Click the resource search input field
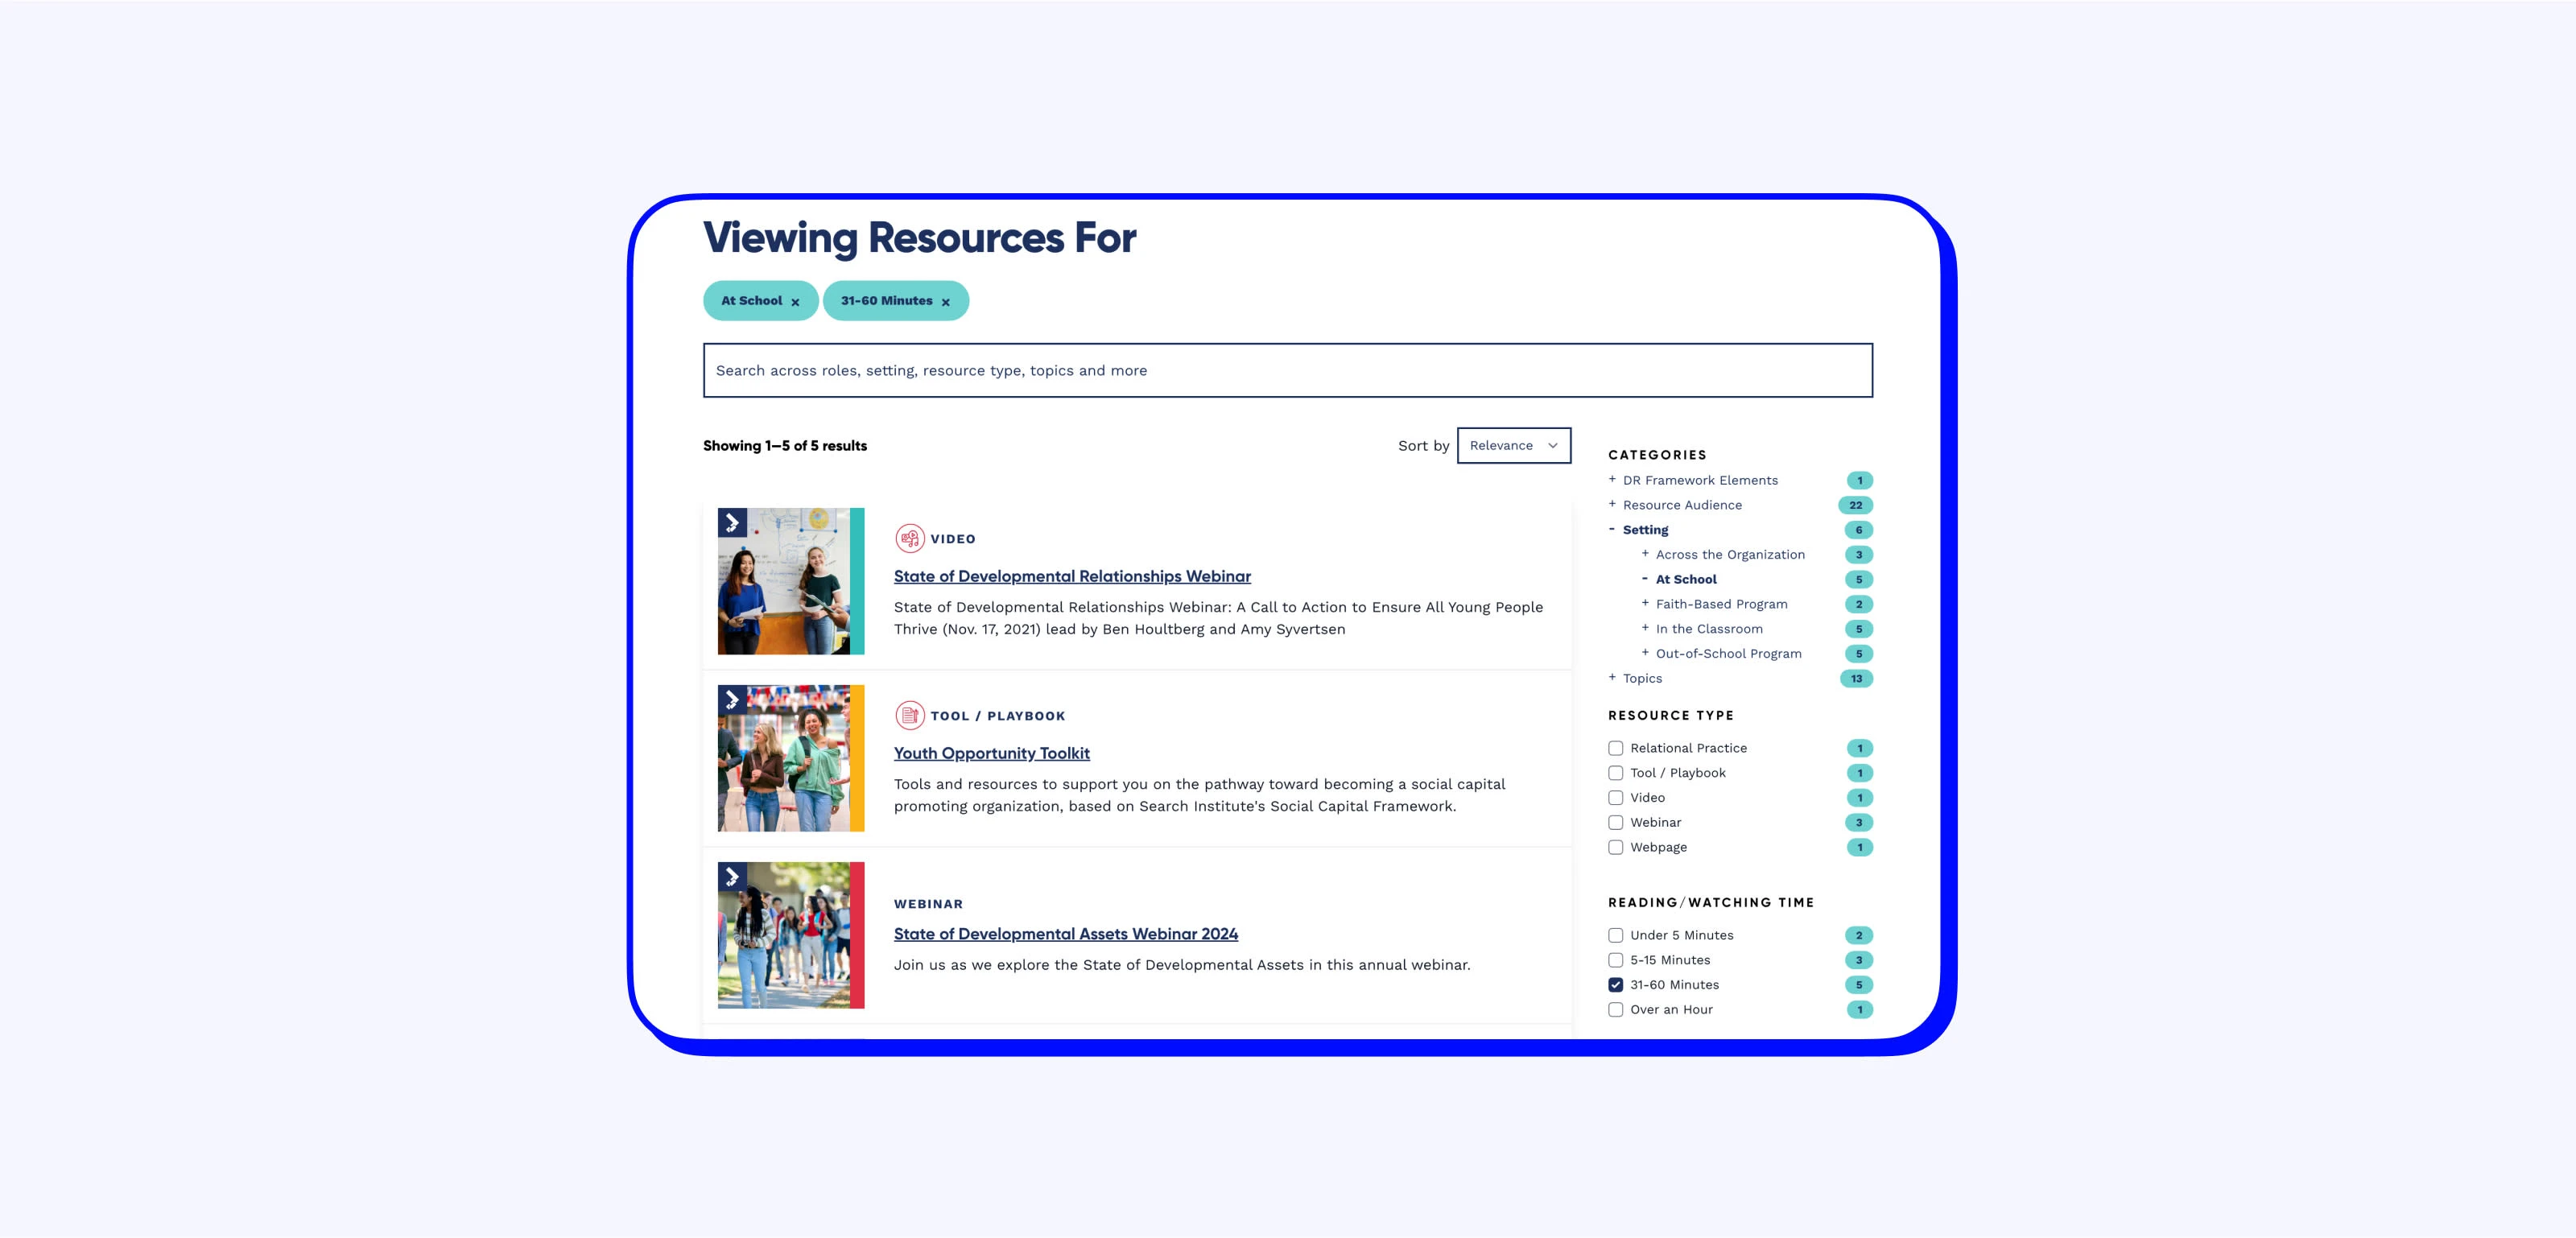2576x1238 pixels. point(1287,371)
